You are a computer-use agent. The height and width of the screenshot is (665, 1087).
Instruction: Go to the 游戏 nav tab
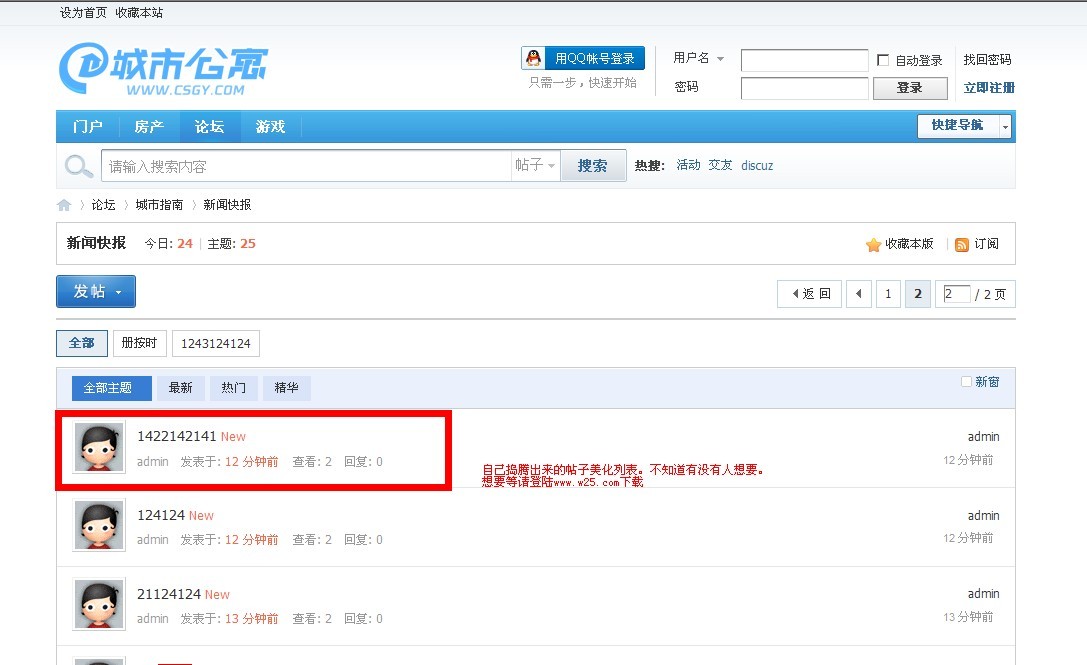point(270,127)
